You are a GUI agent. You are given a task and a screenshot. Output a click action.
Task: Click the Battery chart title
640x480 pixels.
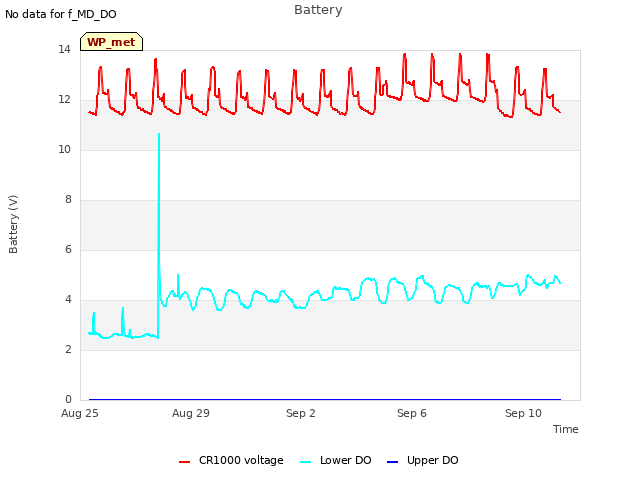click(318, 10)
